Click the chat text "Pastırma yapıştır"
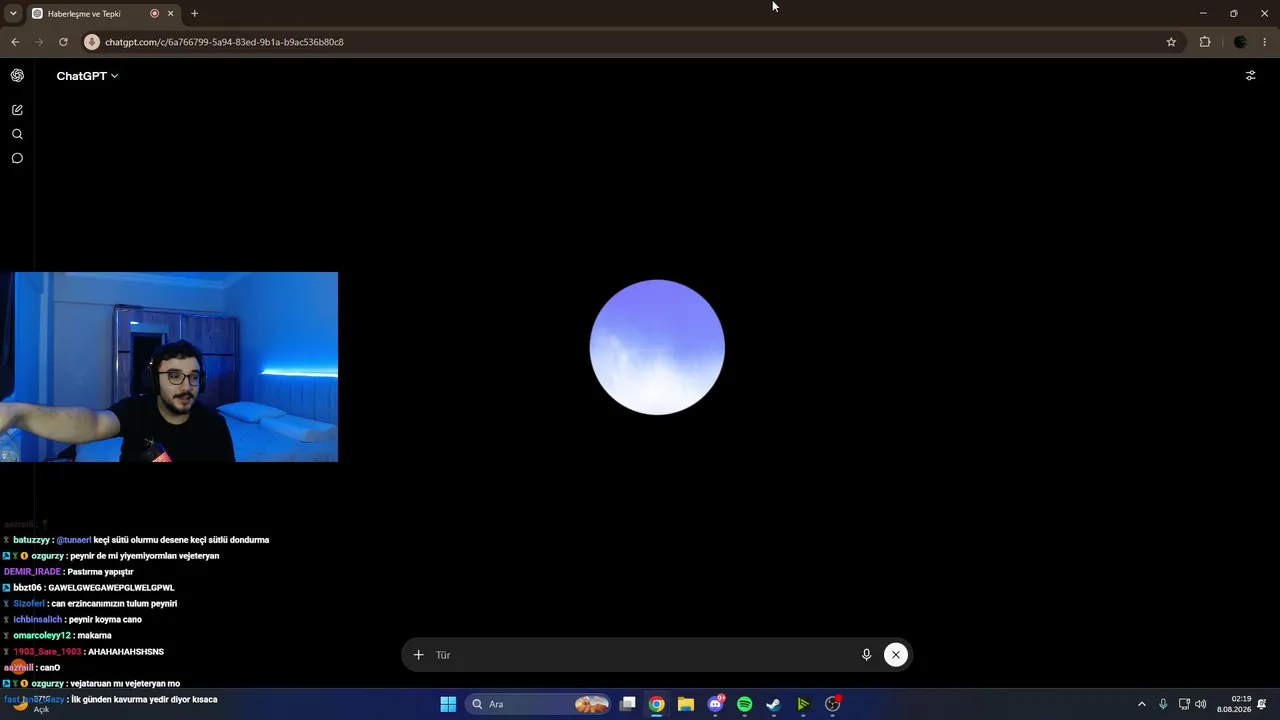The width and height of the screenshot is (1280, 720). pos(100,572)
